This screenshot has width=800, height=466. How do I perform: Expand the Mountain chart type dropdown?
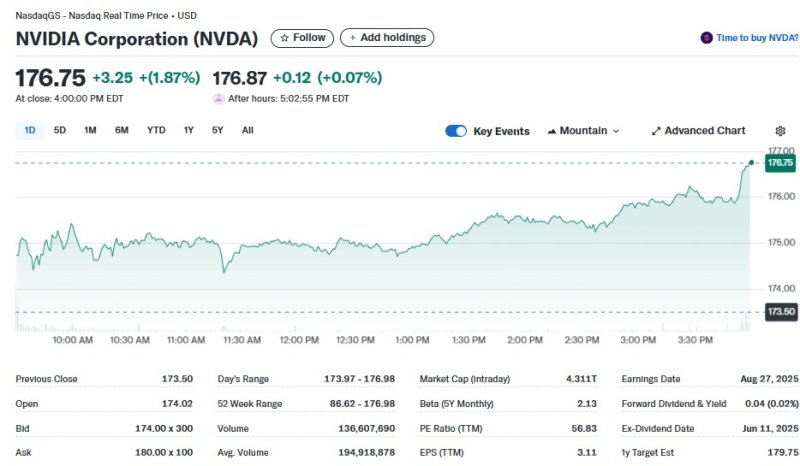[616, 131]
